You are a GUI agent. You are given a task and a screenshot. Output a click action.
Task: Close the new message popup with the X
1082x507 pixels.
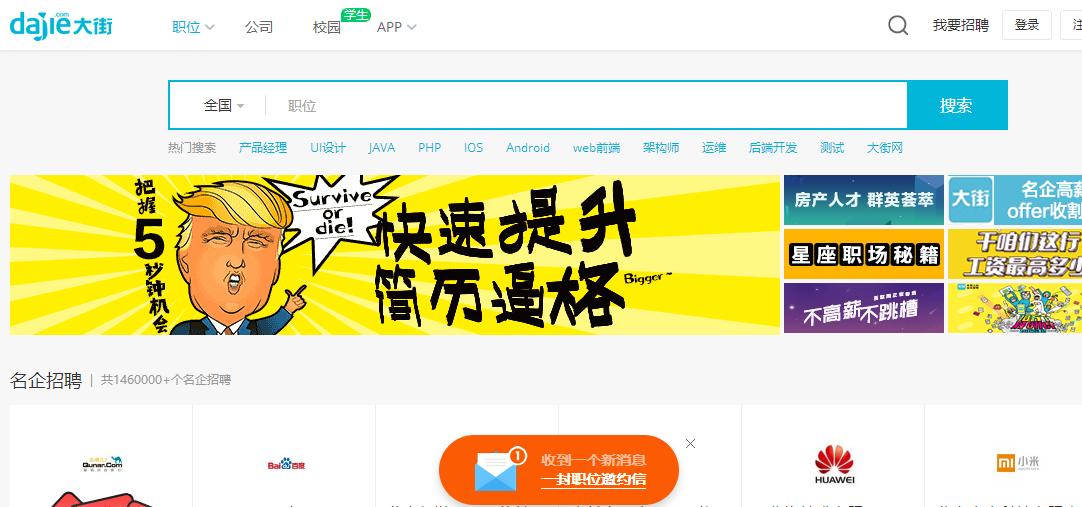click(690, 444)
